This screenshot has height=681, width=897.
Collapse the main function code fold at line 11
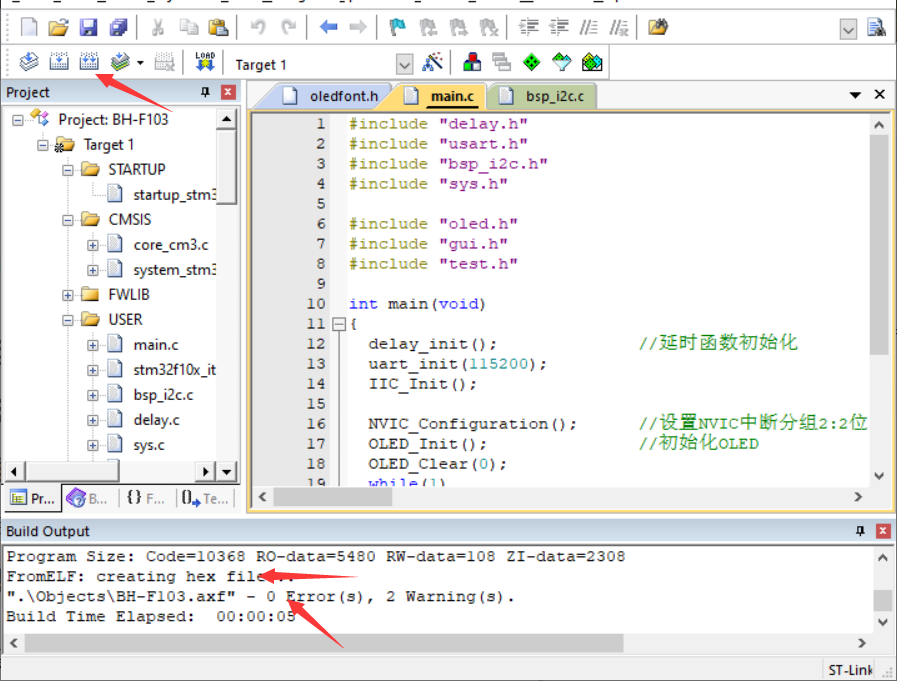click(339, 324)
